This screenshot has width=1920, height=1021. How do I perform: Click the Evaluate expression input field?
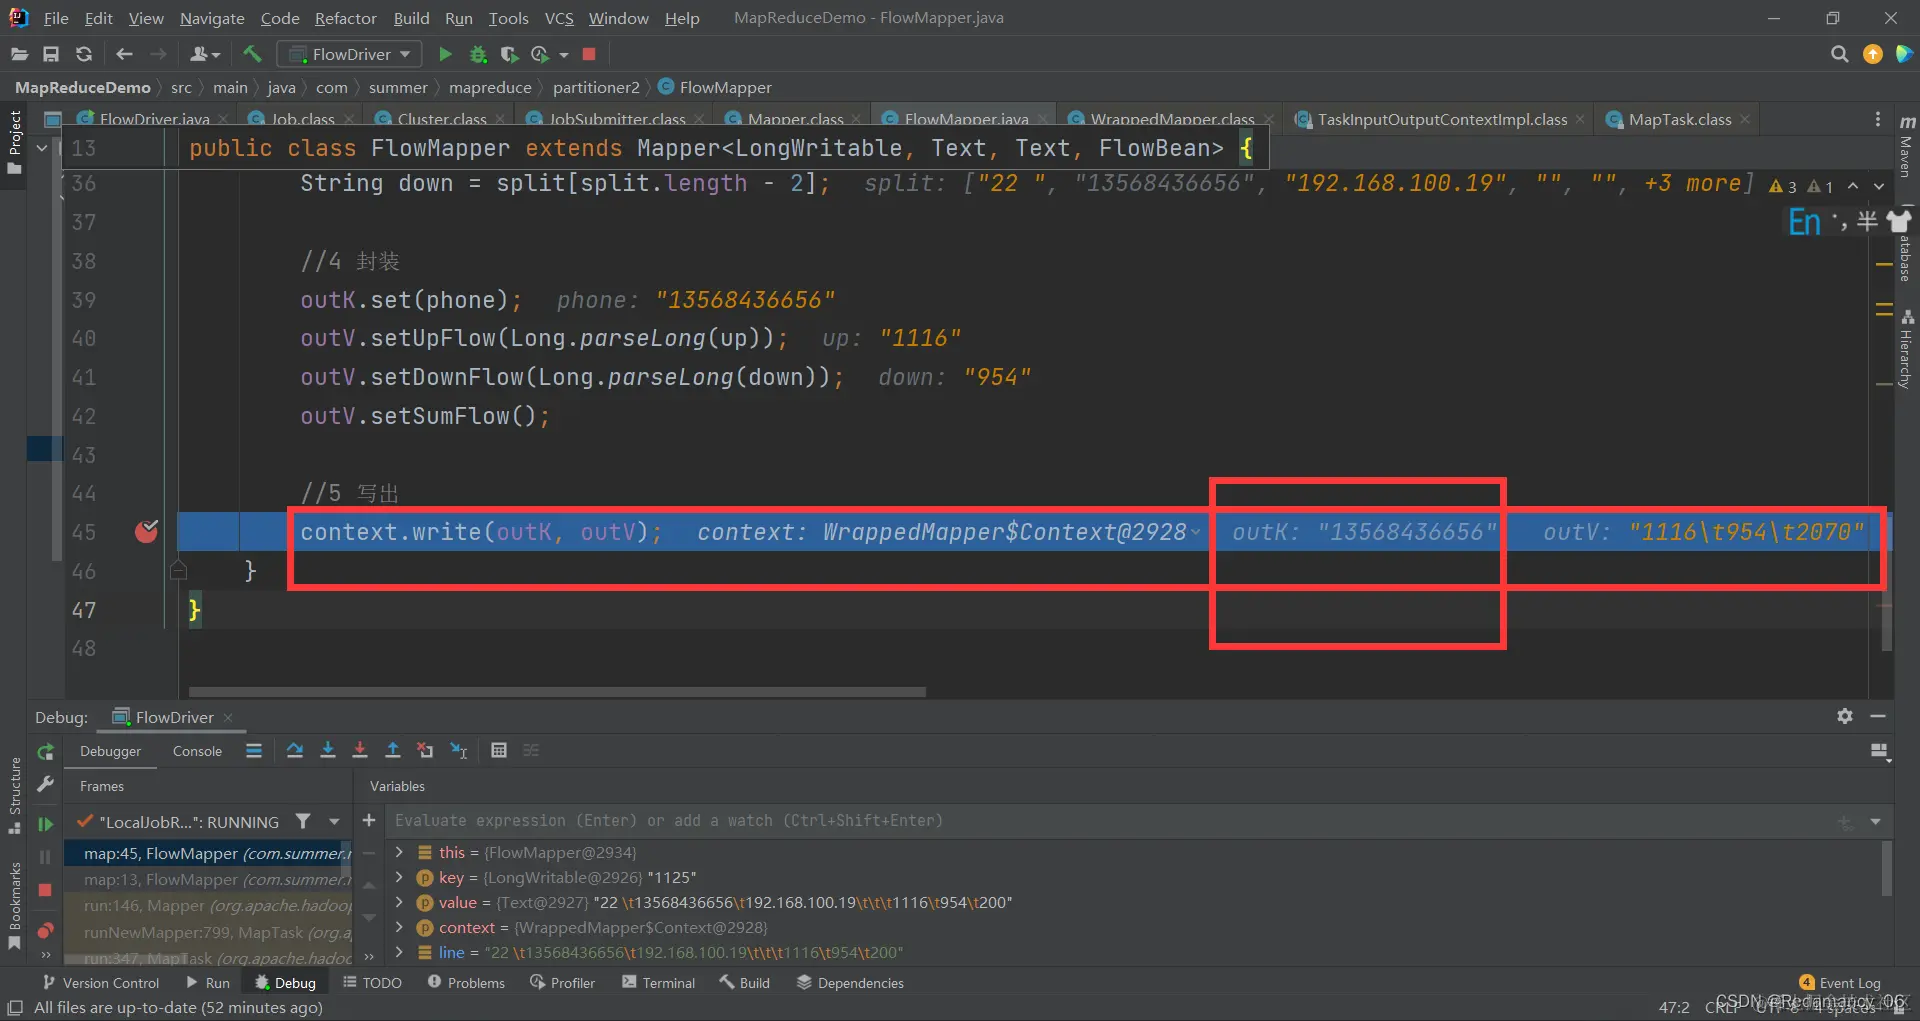click(x=1110, y=821)
